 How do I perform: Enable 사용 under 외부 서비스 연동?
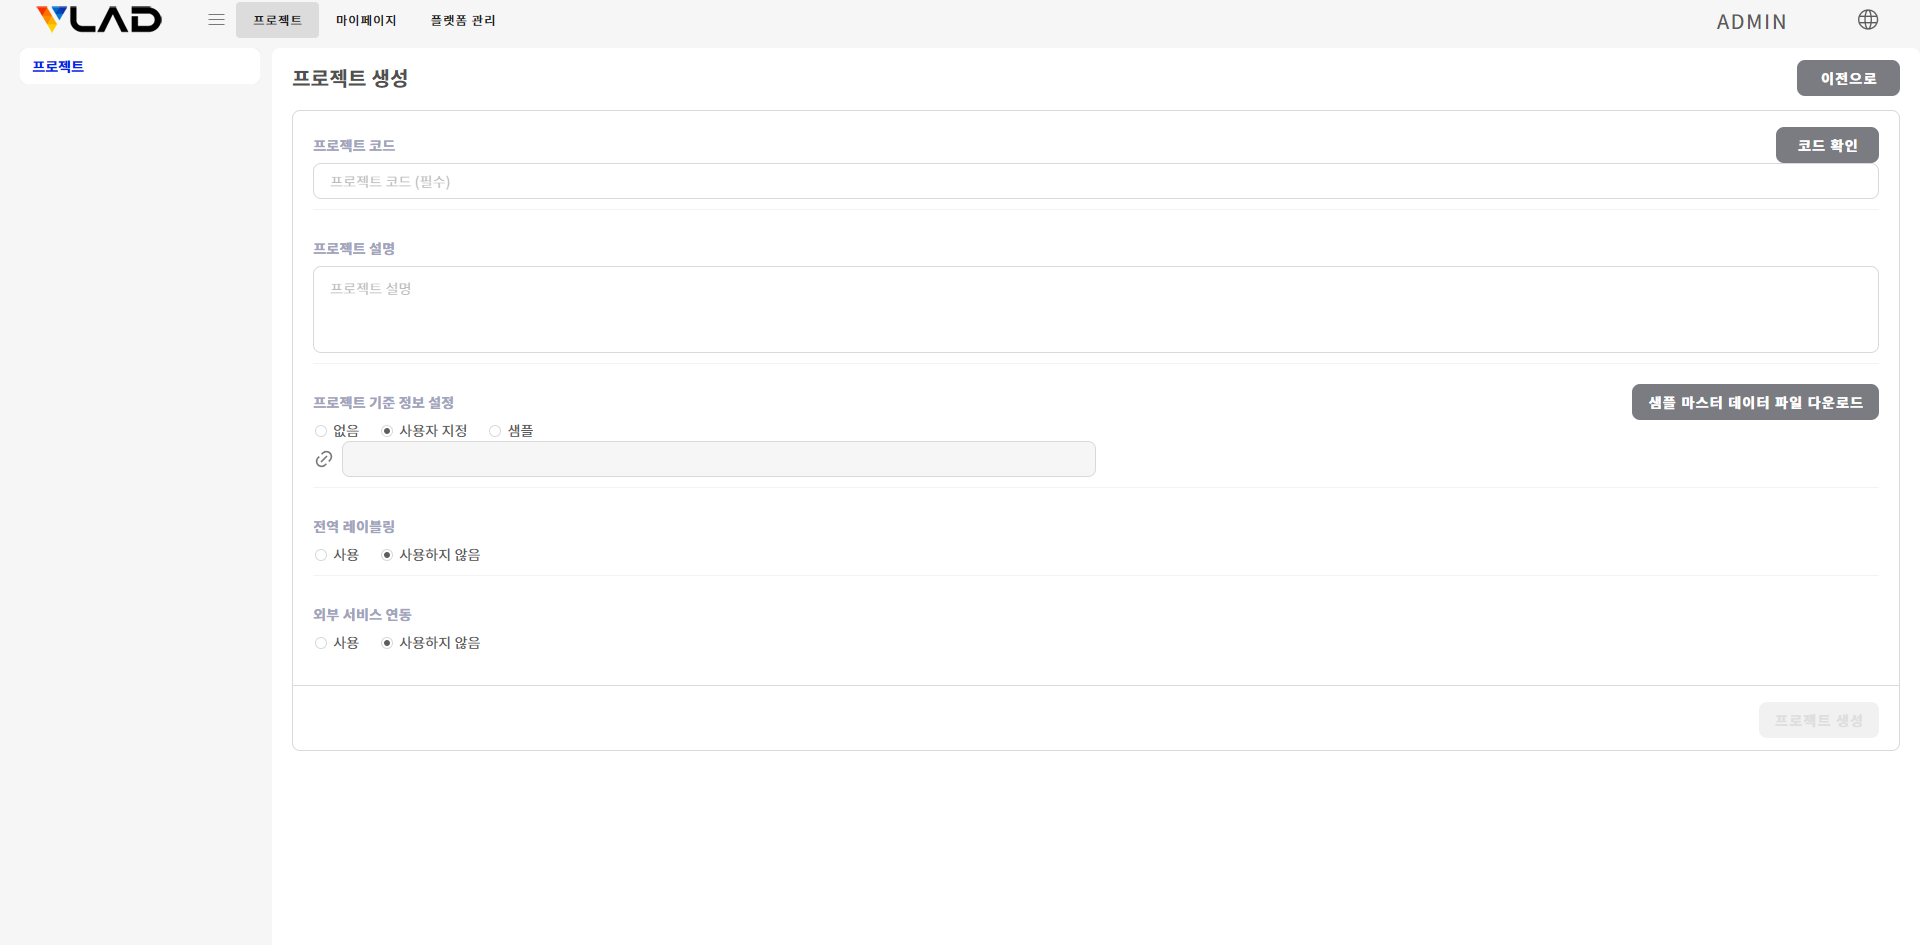[x=321, y=643]
